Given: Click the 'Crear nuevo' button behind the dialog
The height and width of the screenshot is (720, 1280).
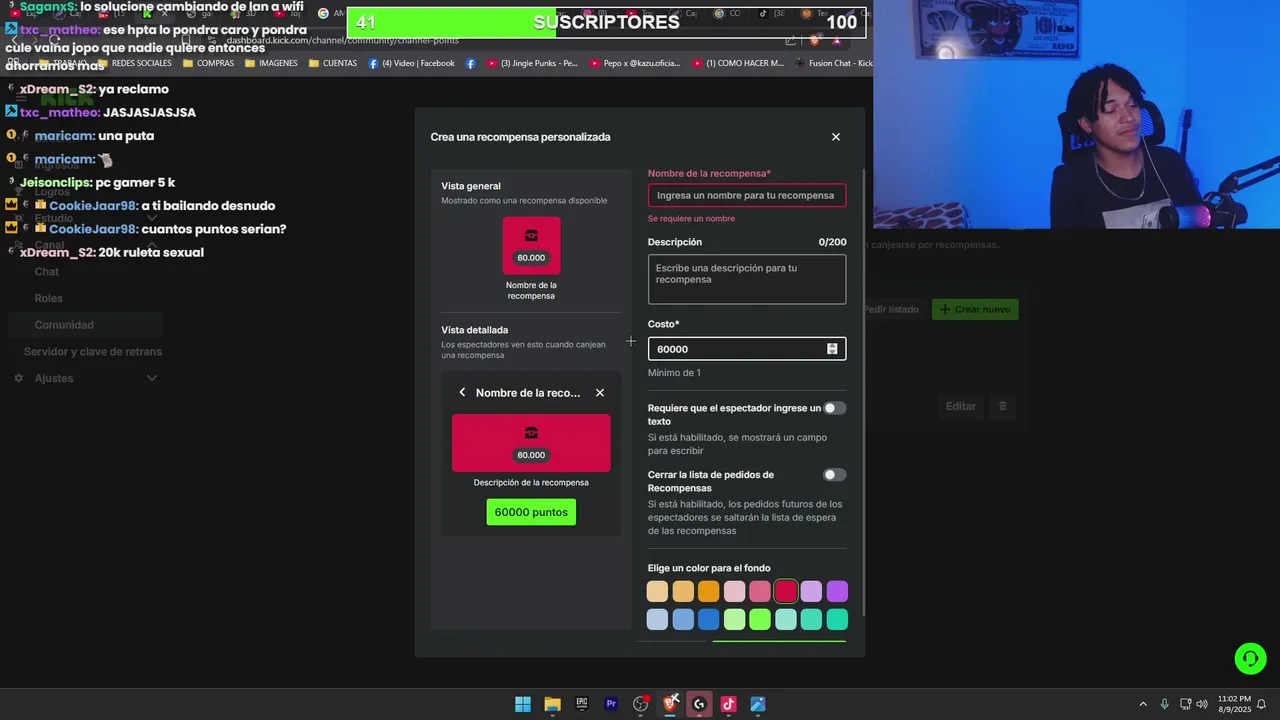Looking at the screenshot, I should pos(975,310).
